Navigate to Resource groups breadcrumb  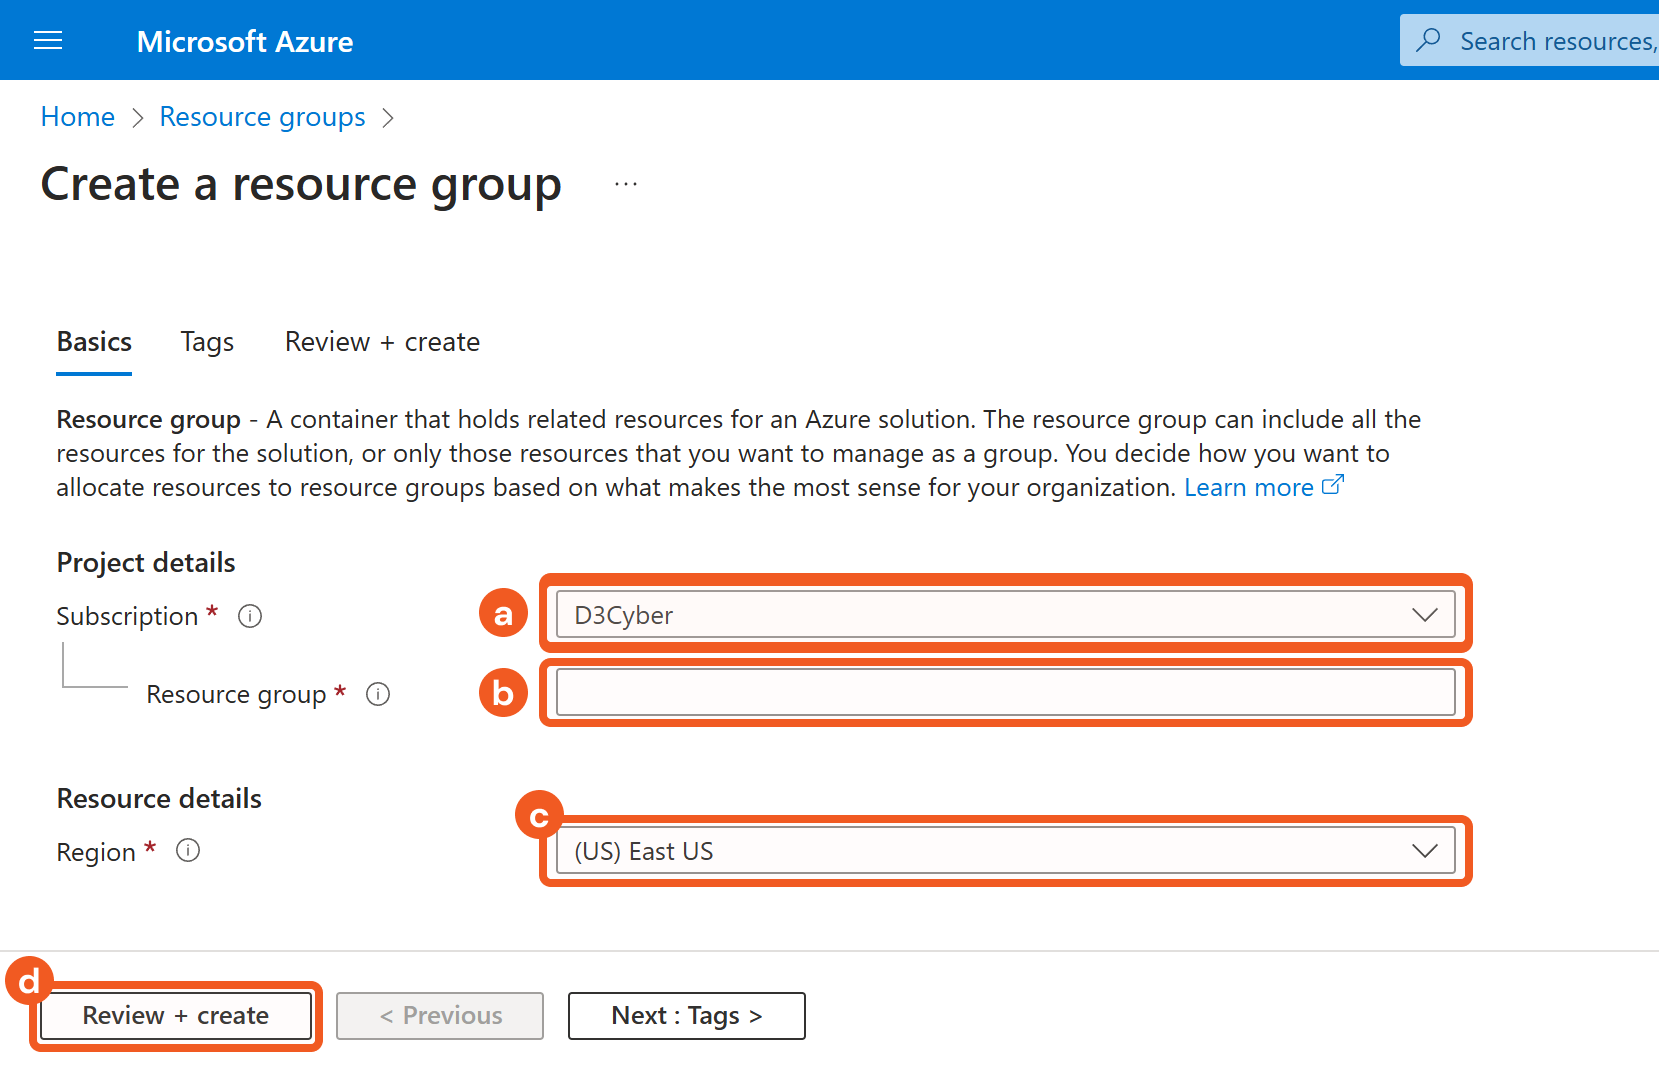pyautogui.click(x=262, y=117)
